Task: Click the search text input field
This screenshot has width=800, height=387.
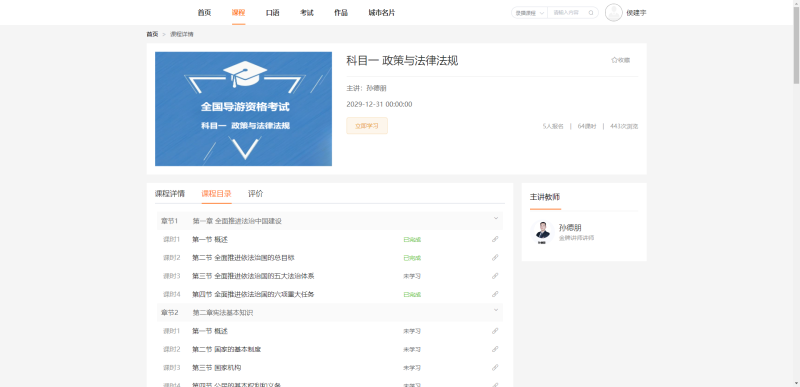Action: pyautogui.click(x=567, y=13)
